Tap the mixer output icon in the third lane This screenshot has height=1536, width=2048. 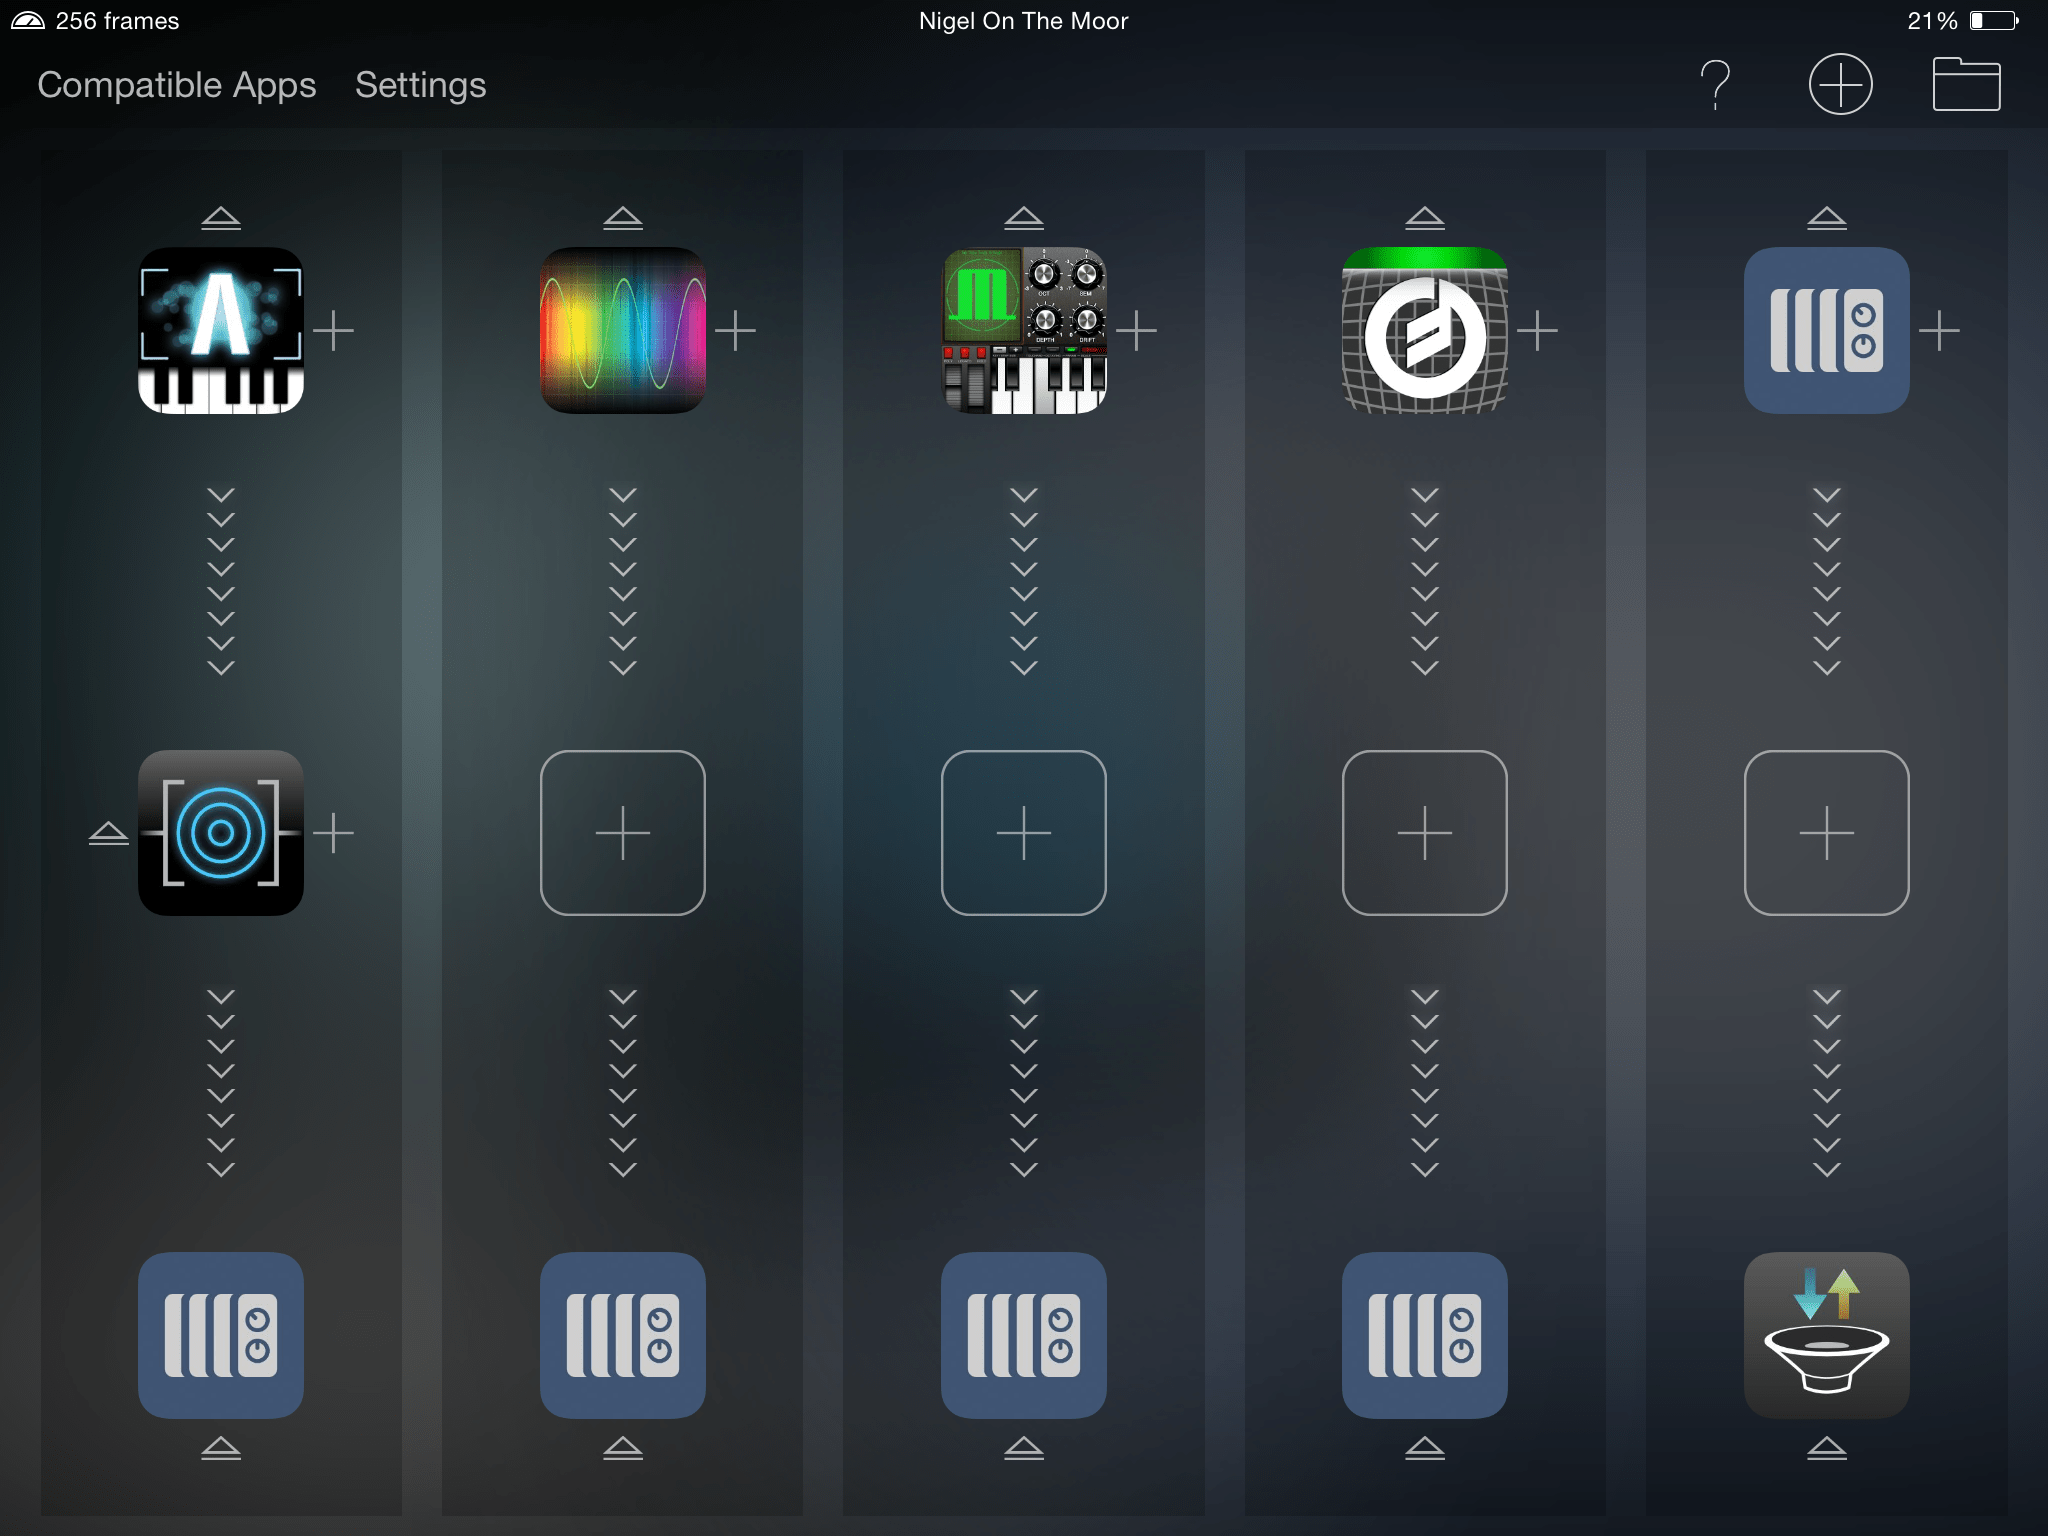(1024, 1334)
